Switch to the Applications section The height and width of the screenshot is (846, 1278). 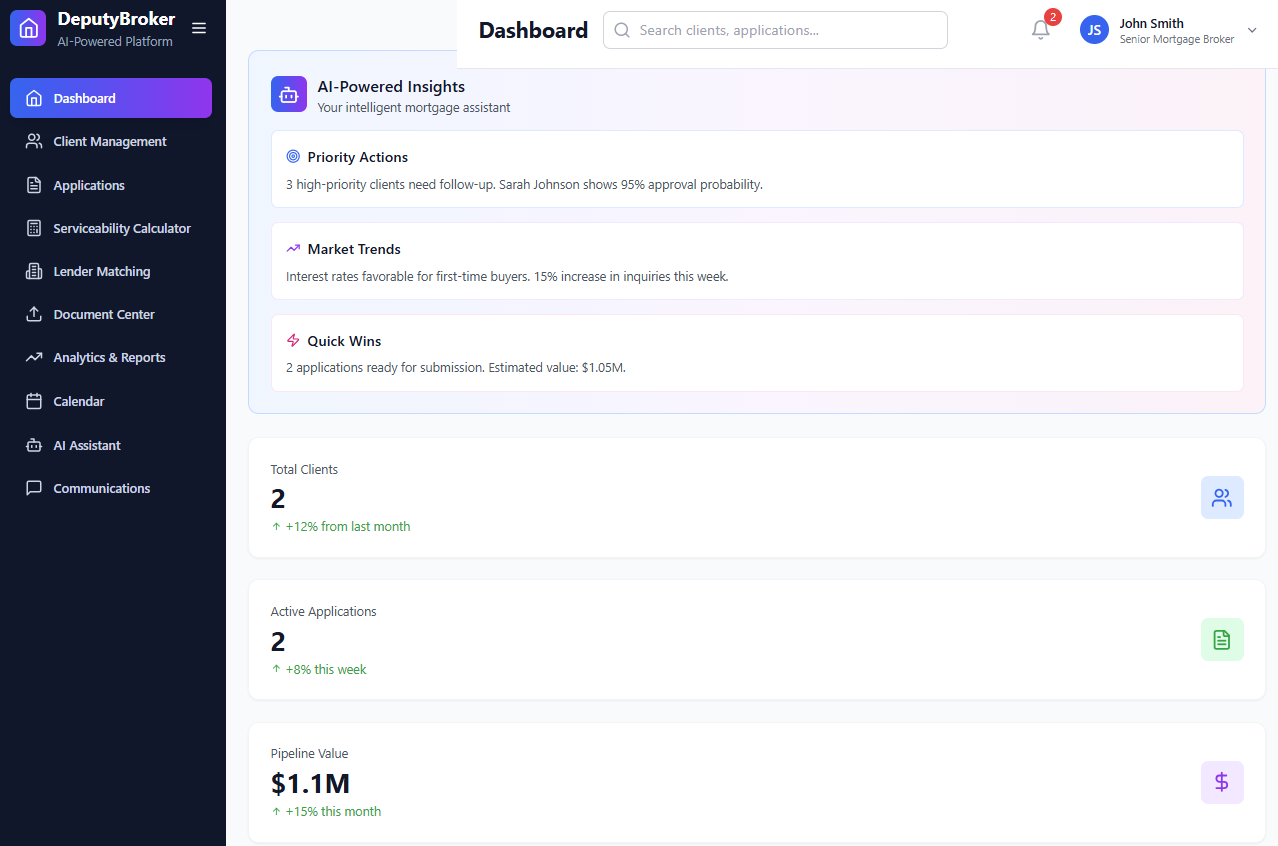(x=90, y=185)
